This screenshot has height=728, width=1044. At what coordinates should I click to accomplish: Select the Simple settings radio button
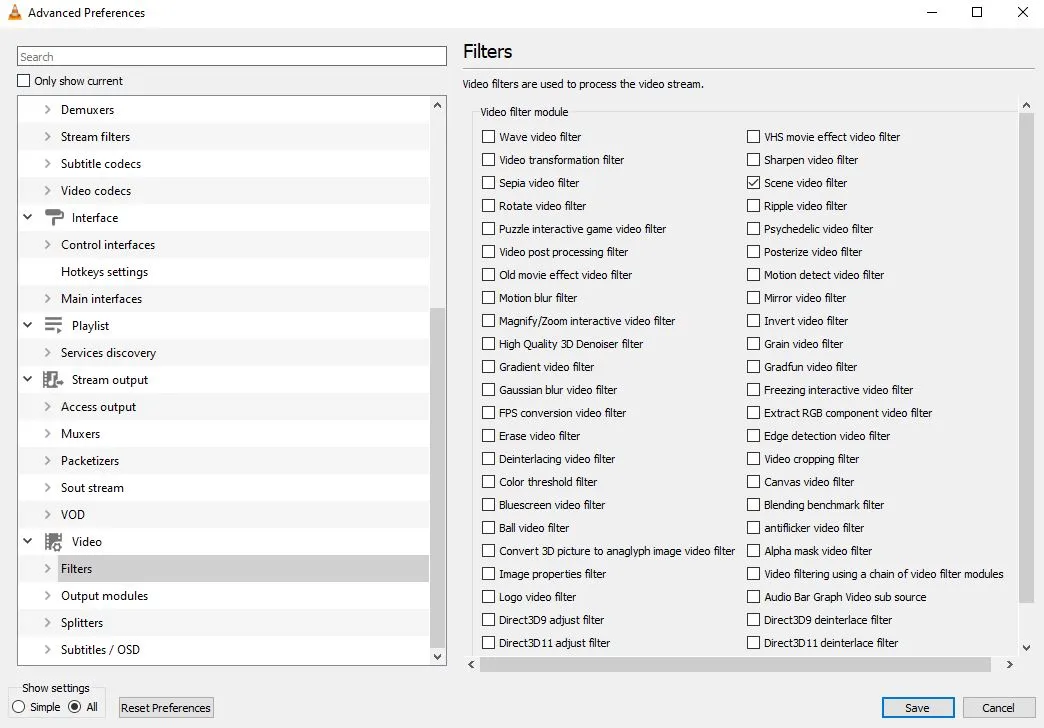click(x=19, y=707)
